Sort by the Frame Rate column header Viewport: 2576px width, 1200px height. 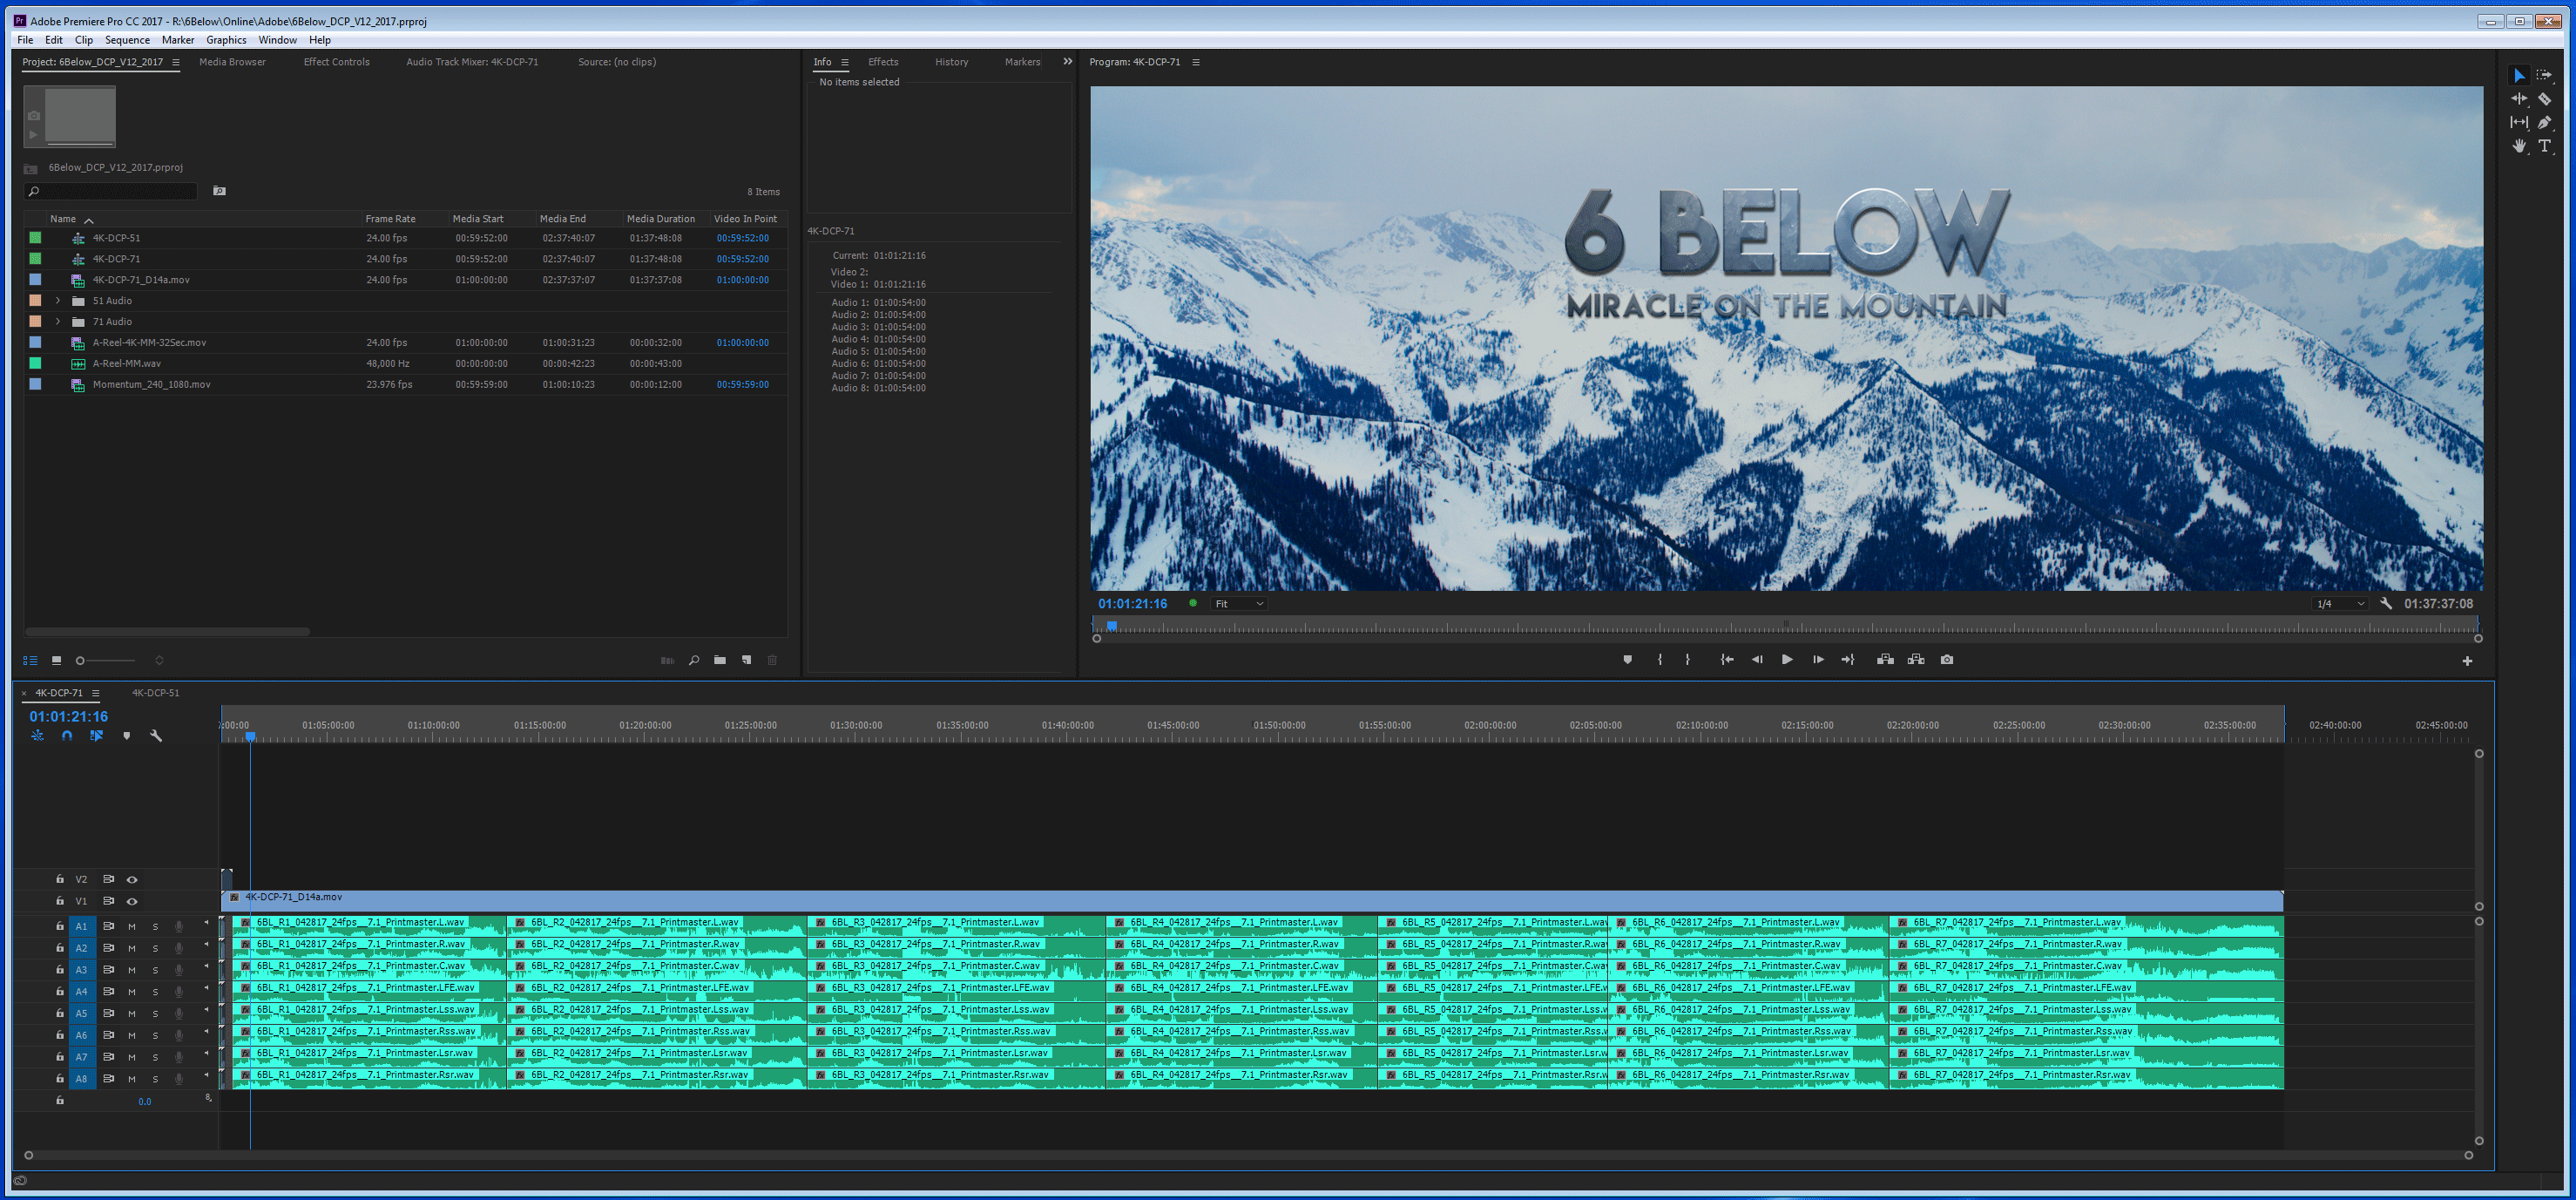(390, 219)
